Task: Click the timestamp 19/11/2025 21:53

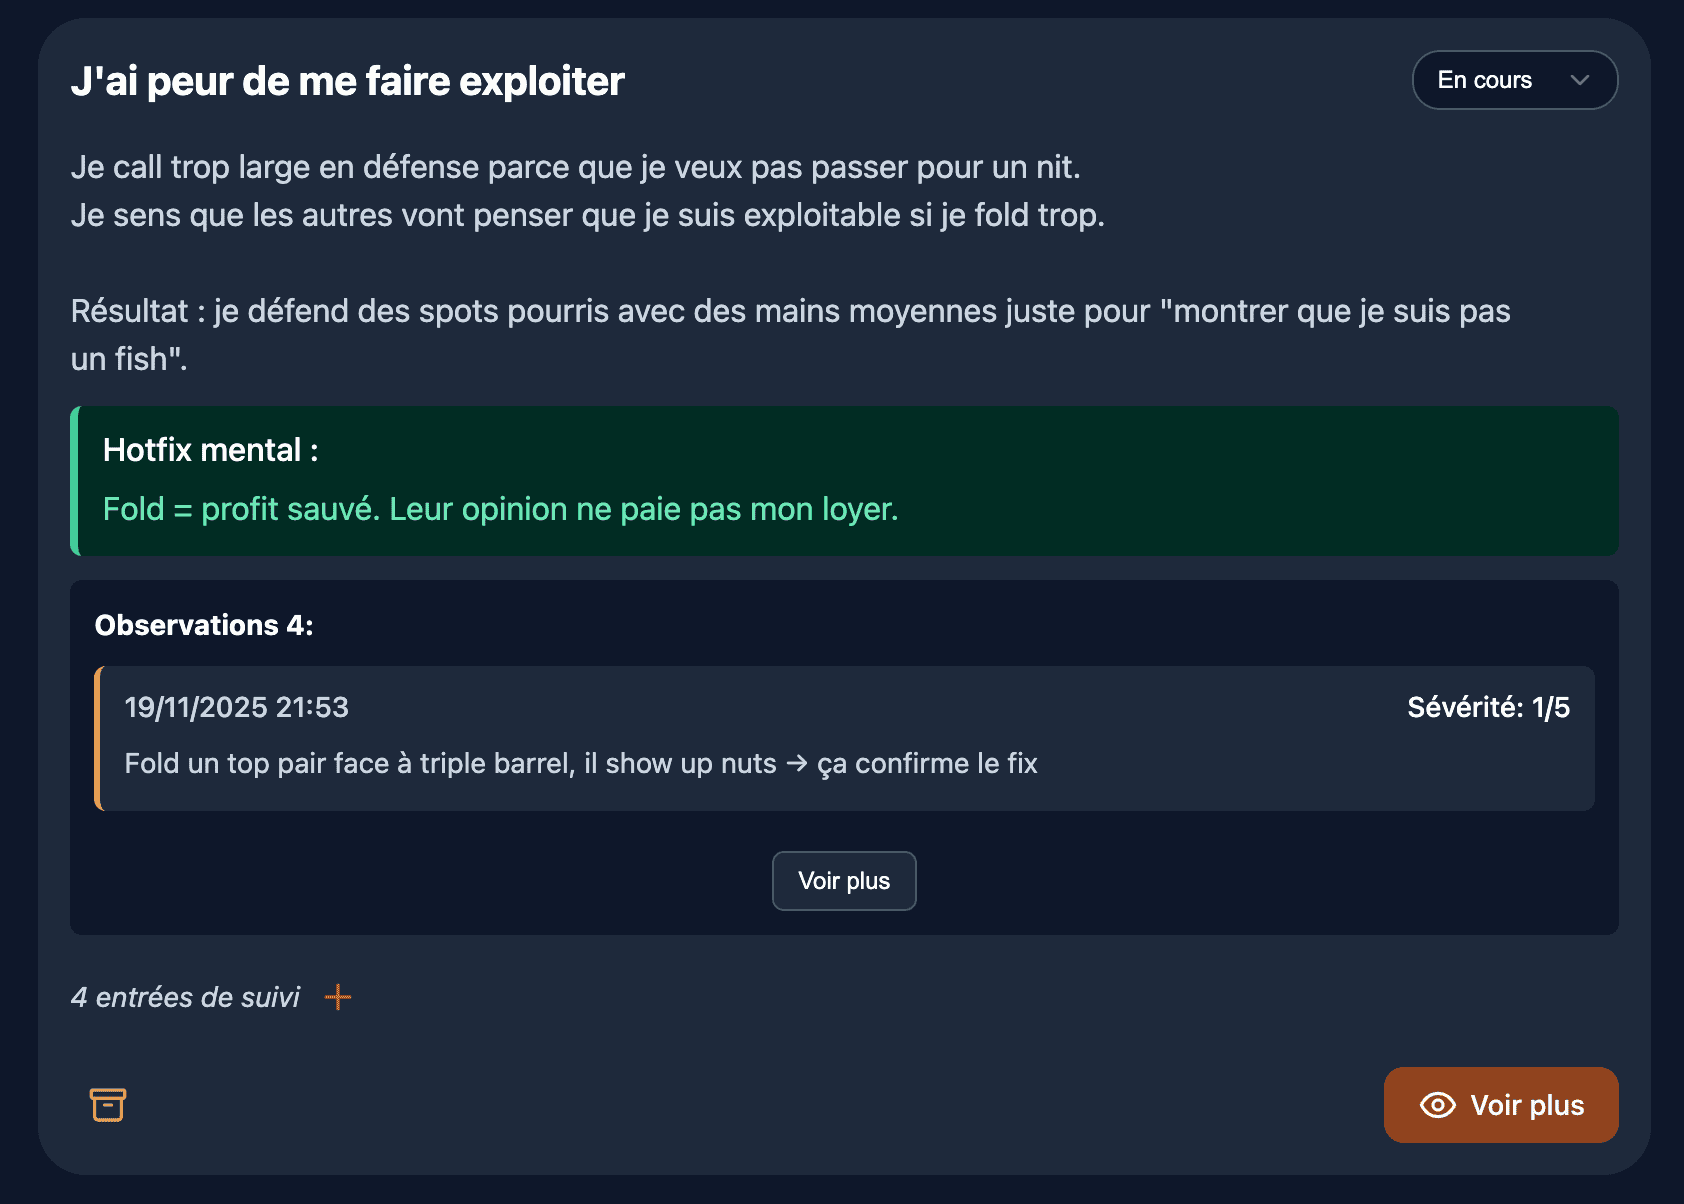Action: tap(237, 707)
